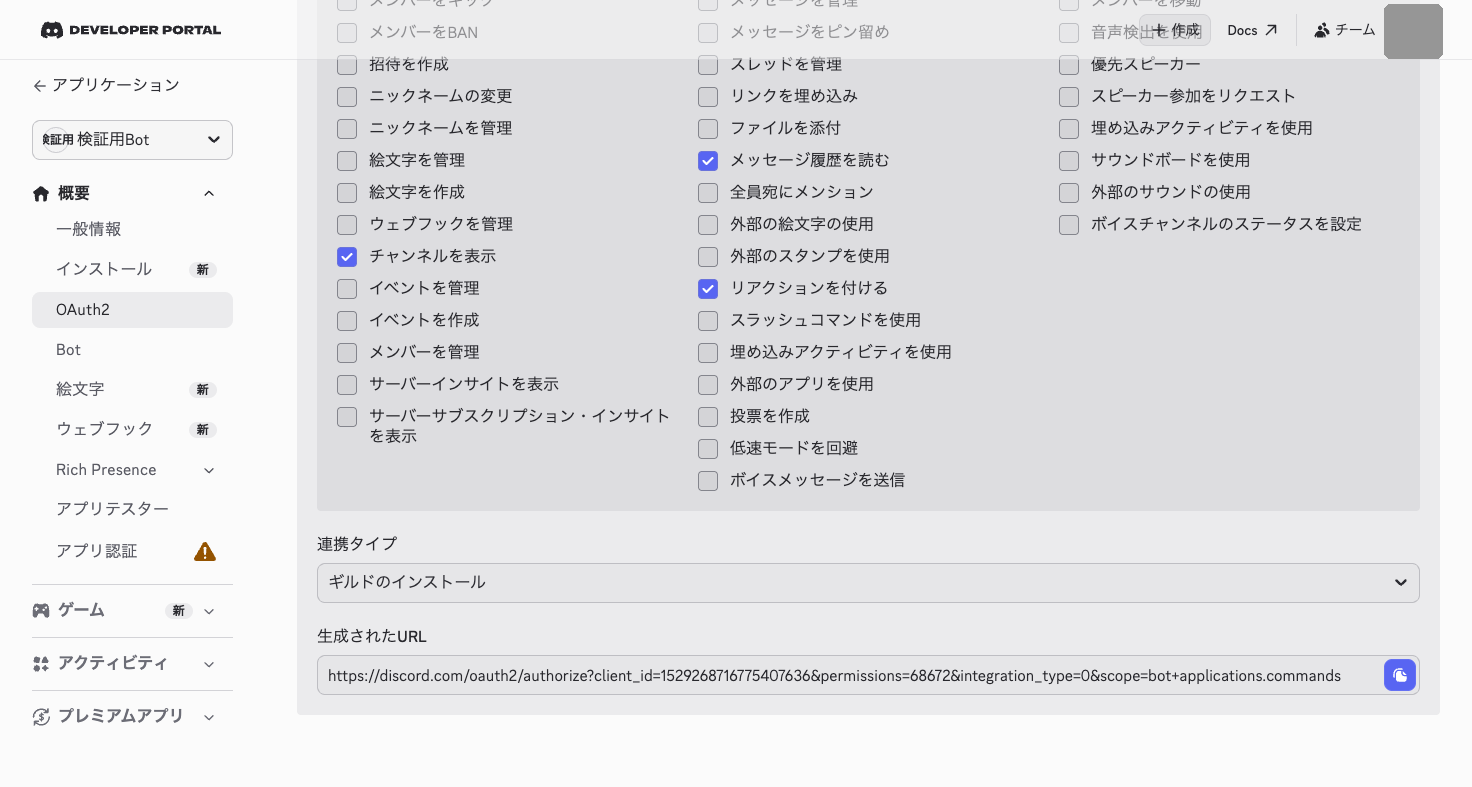Image resolution: width=1472 pixels, height=787 pixels.
Task: Open the Docs link
Action: pyautogui.click(x=1252, y=30)
